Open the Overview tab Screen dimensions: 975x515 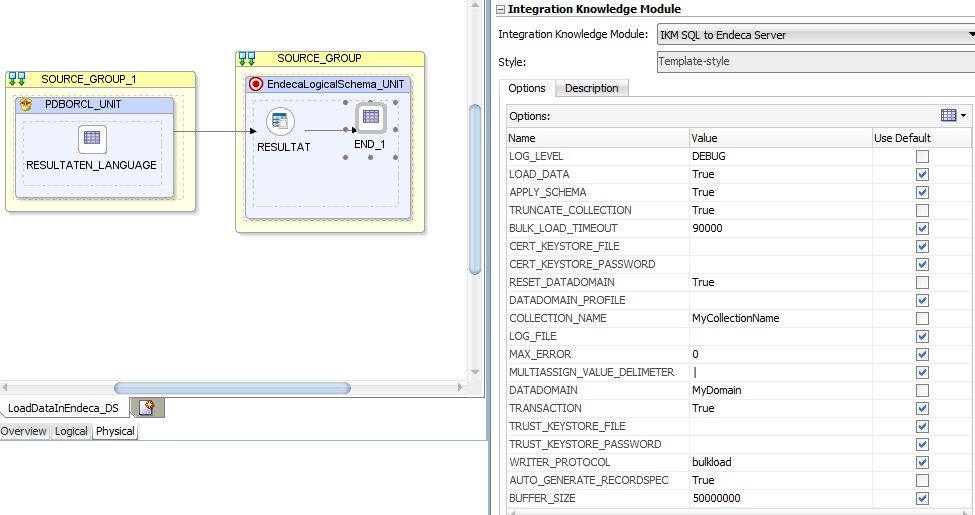pyautogui.click(x=24, y=431)
